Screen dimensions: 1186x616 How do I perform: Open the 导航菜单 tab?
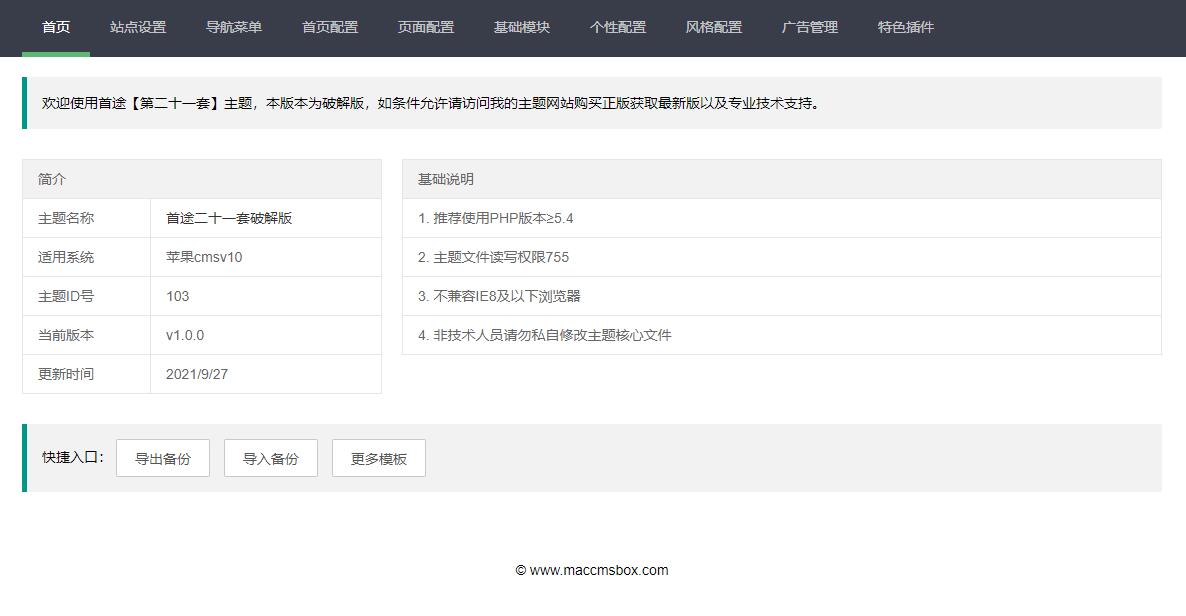[x=234, y=28]
